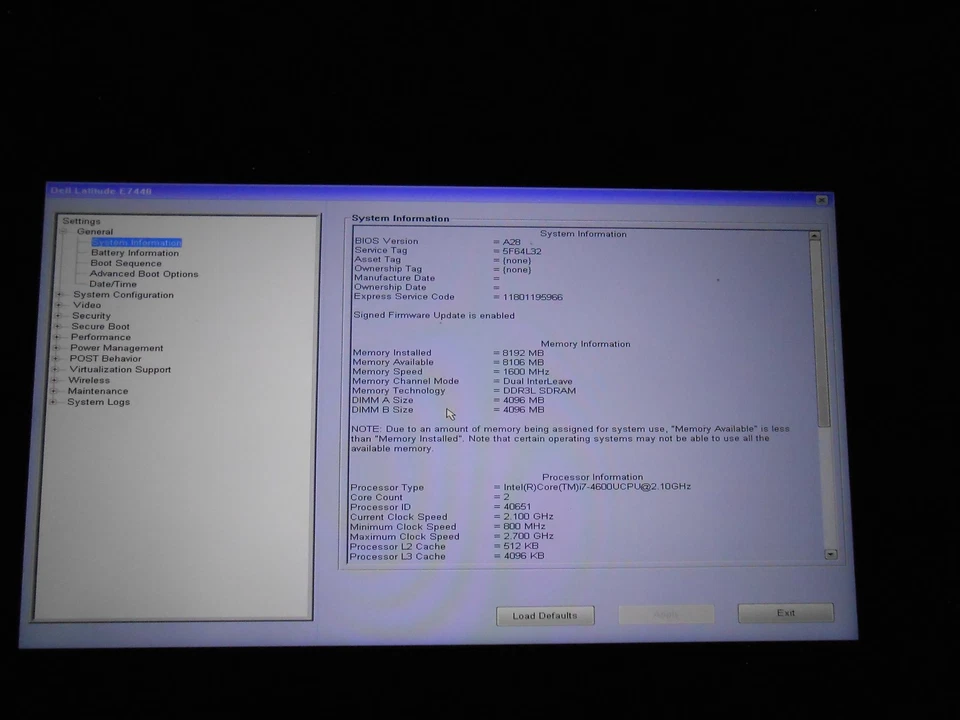Click the Load Defaults button
Screen dimensions: 960x720
point(545,615)
